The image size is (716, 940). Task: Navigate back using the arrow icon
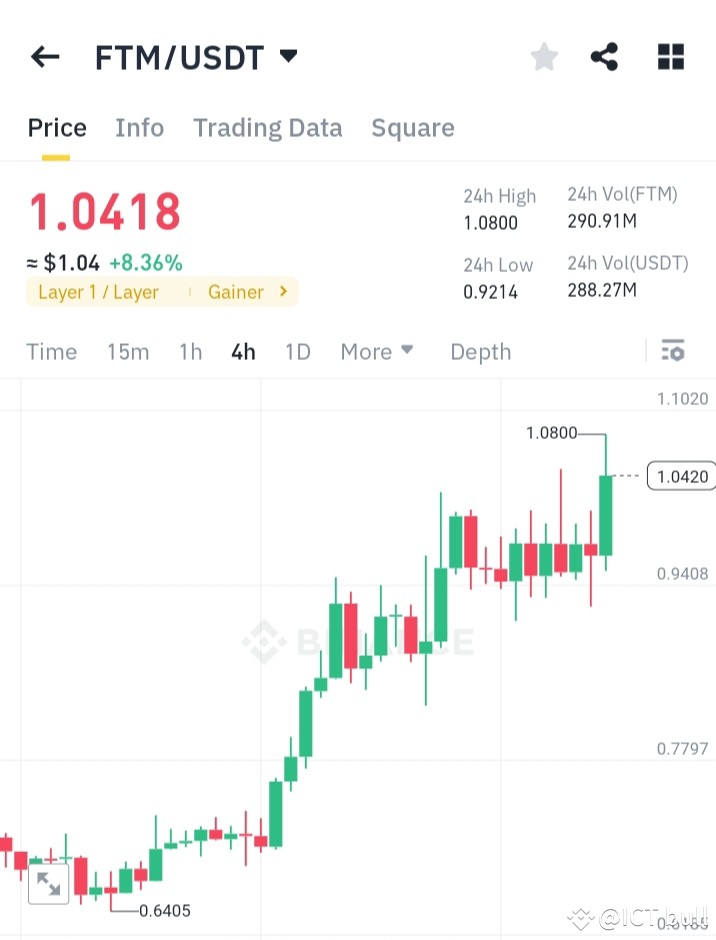(x=44, y=57)
